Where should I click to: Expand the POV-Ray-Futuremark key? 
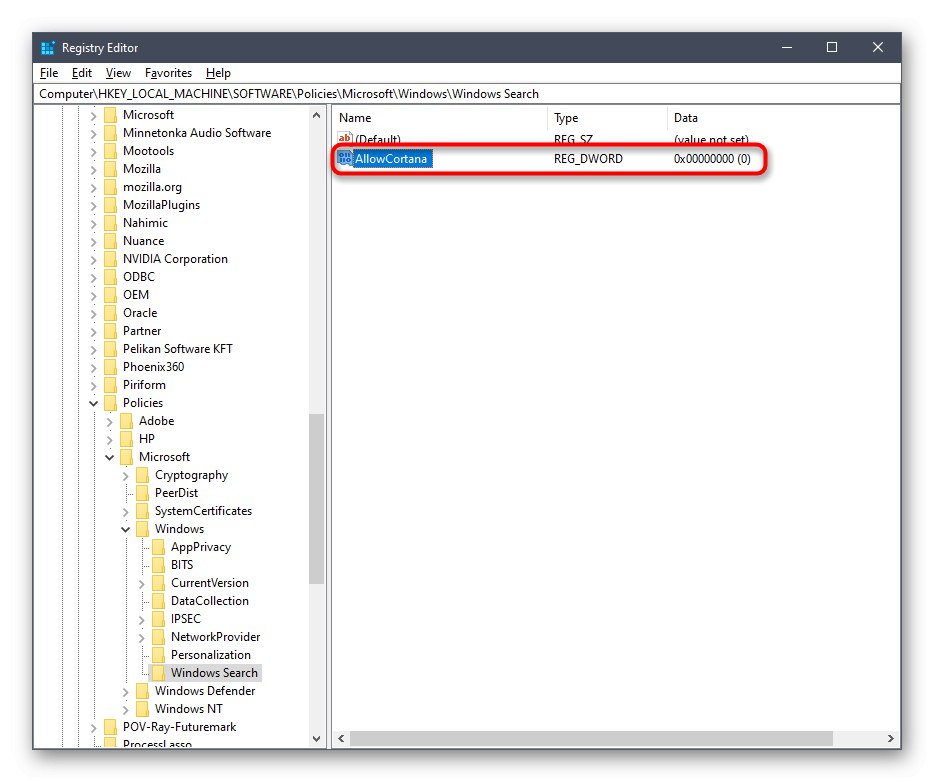pyautogui.click(x=94, y=727)
